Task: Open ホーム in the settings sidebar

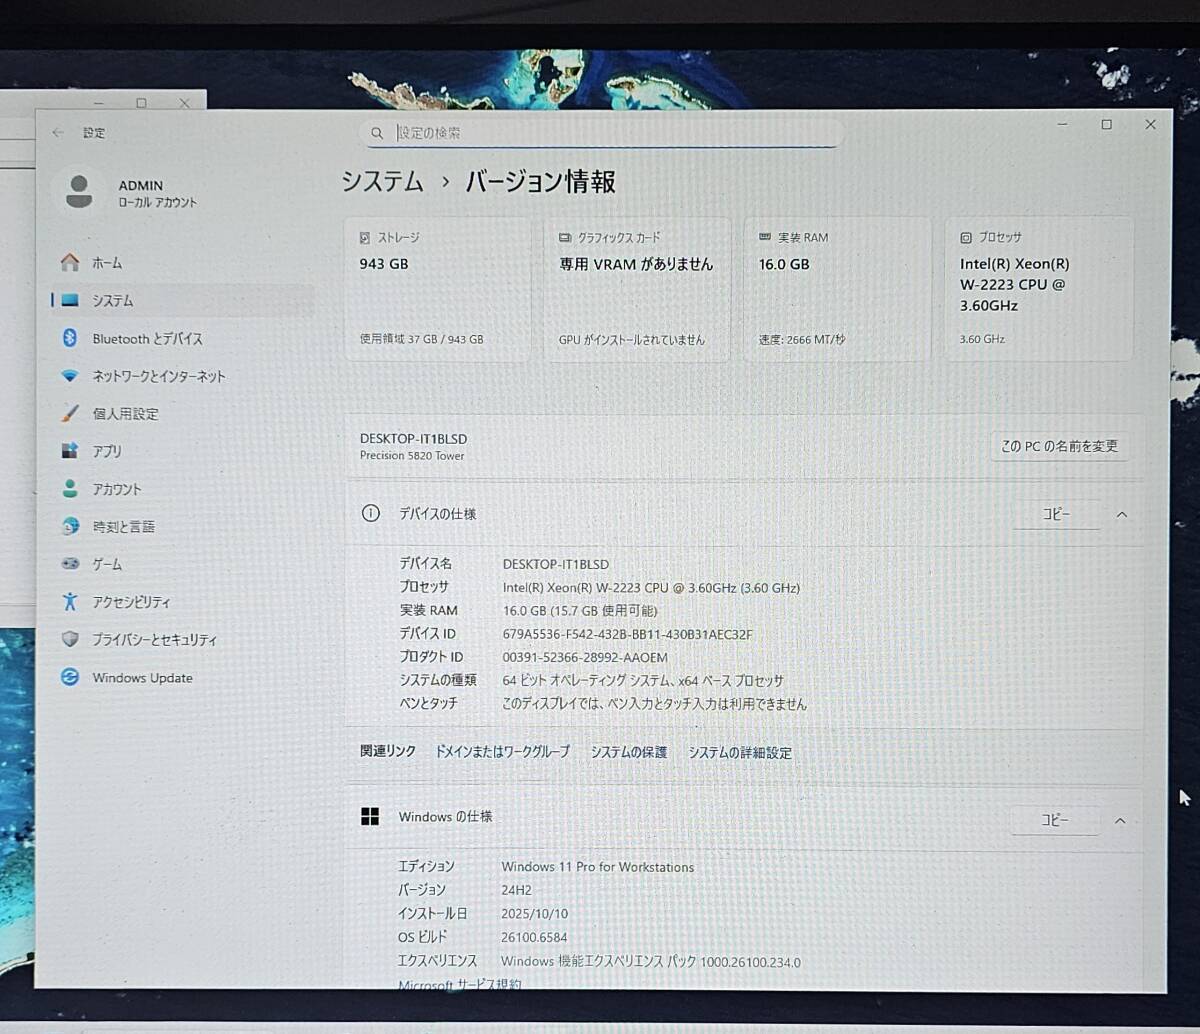Action: (183, 262)
